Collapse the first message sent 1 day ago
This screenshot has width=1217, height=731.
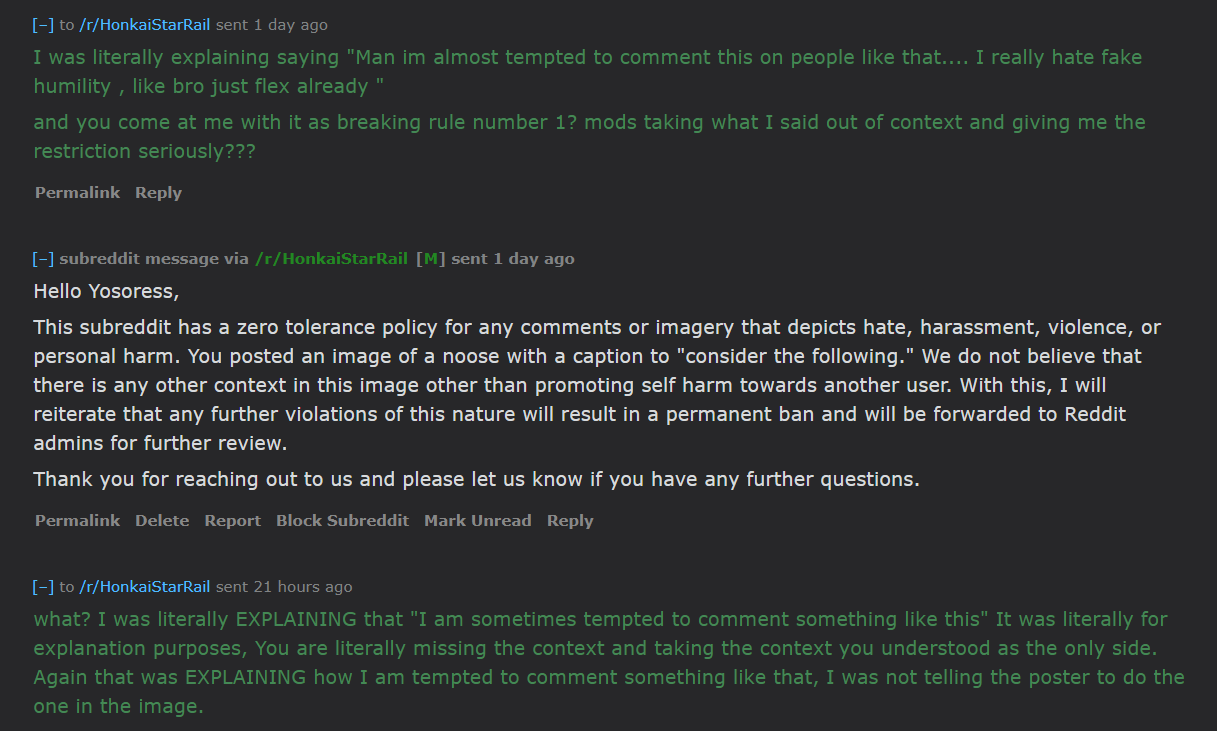42,25
